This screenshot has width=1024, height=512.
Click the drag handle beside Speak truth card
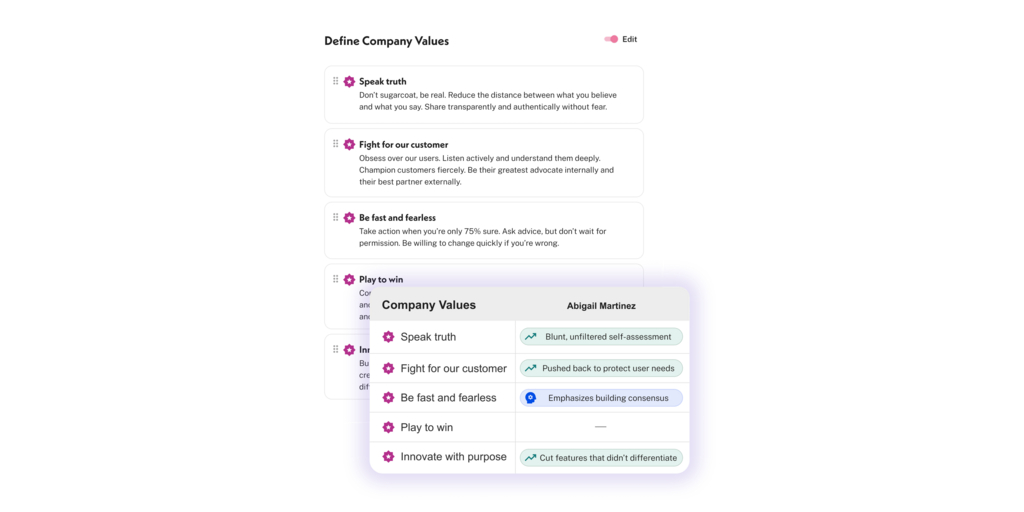coord(336,81)
